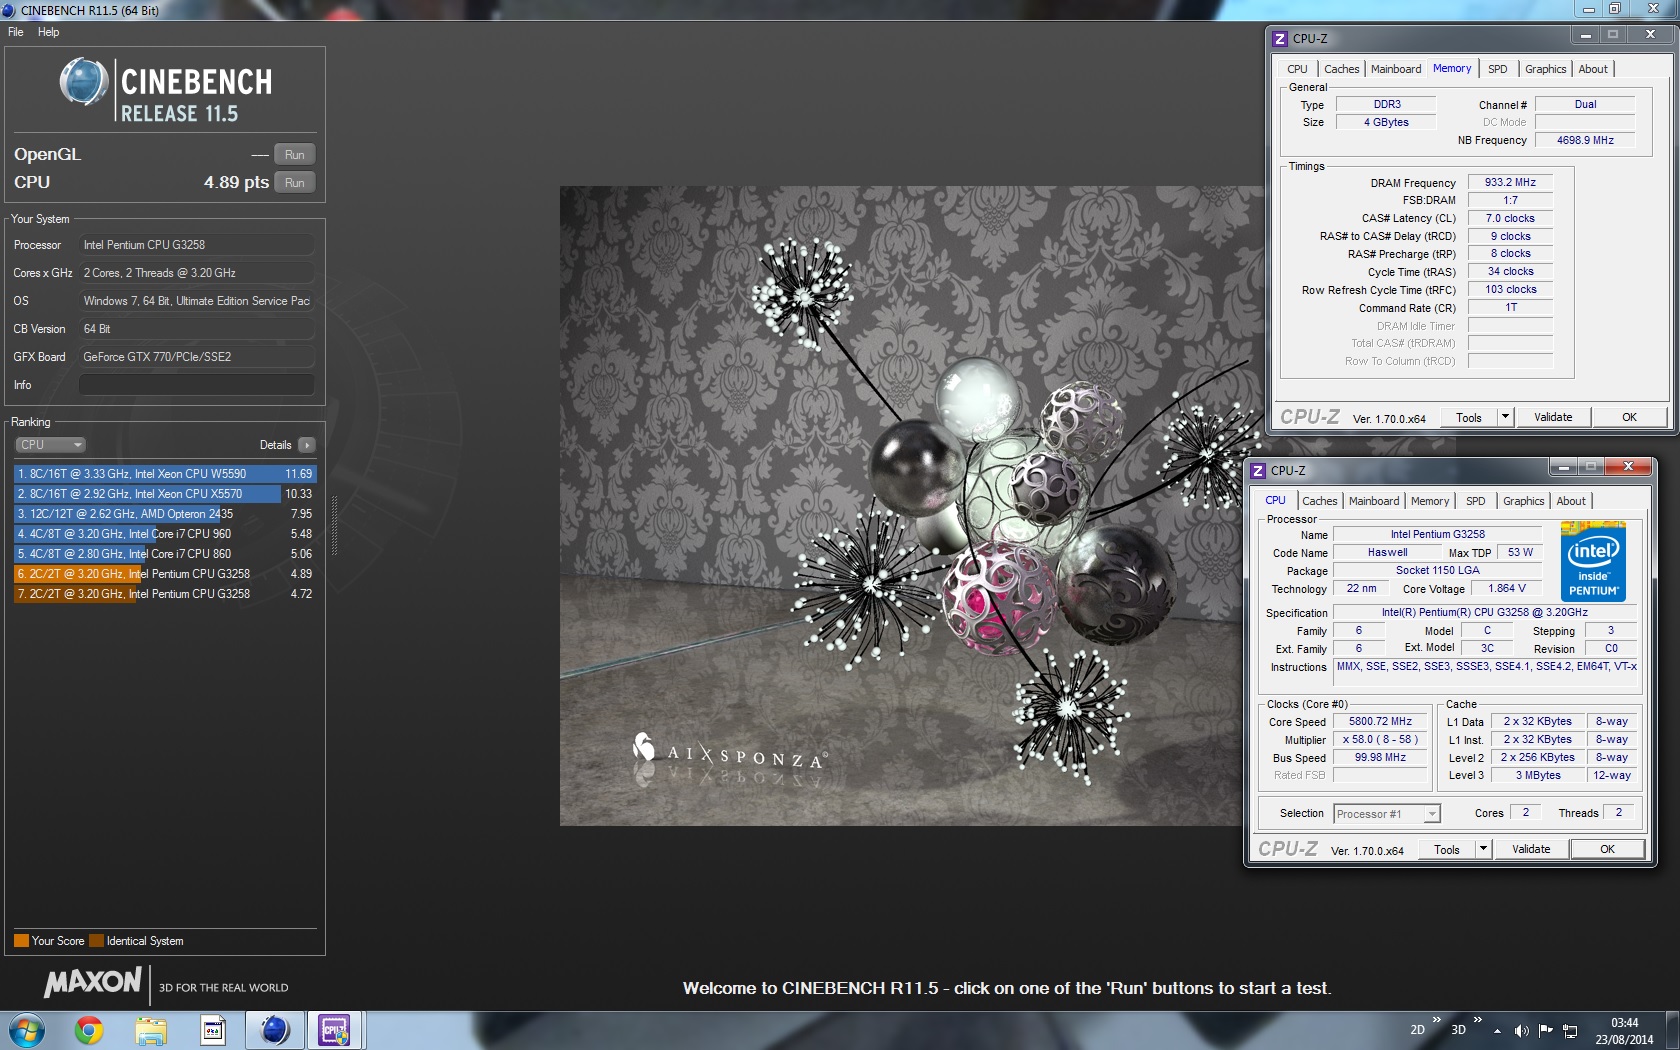Click the Your Score orange legend swatch

pyautogui.click(x=21, y=941)
